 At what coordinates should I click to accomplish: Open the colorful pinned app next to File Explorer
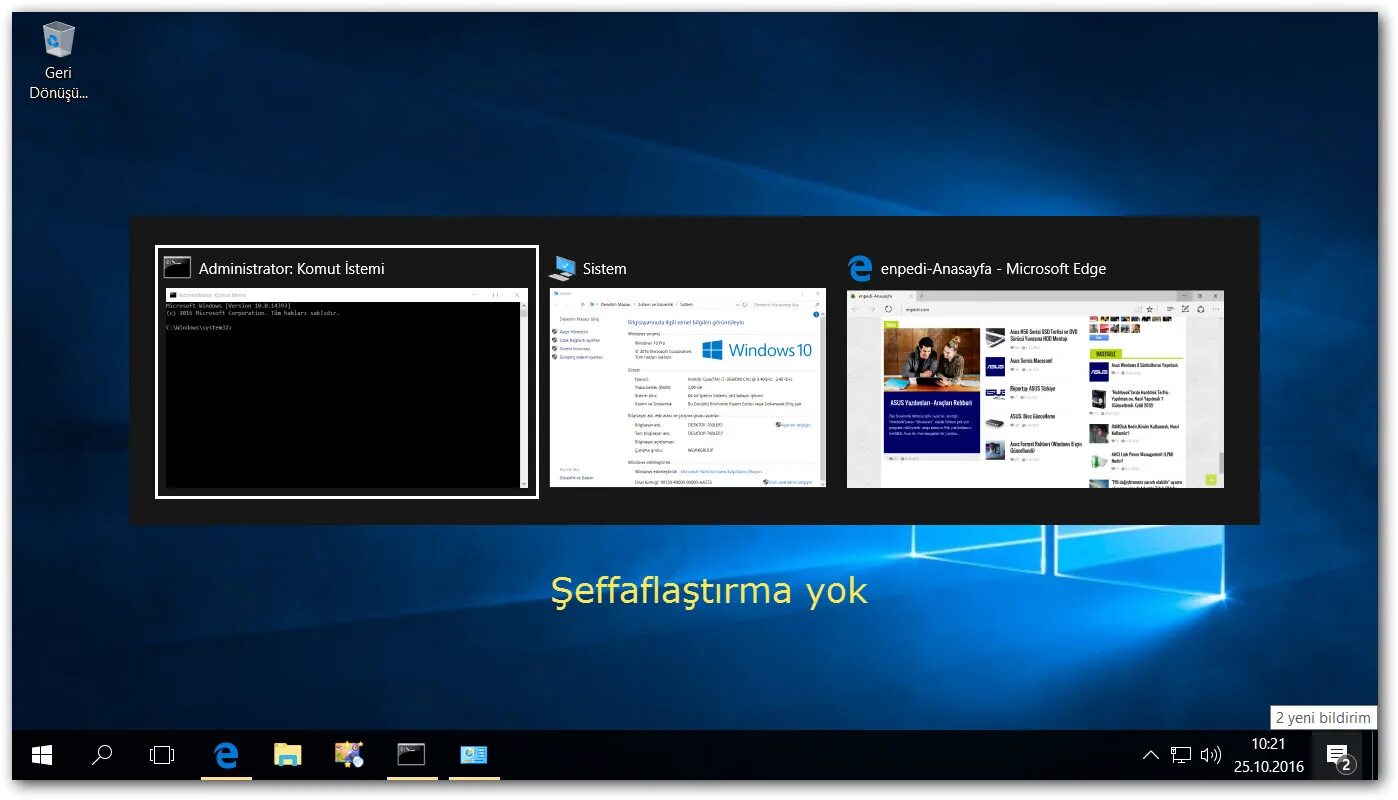pyautogui.click(x=349, y=755)
